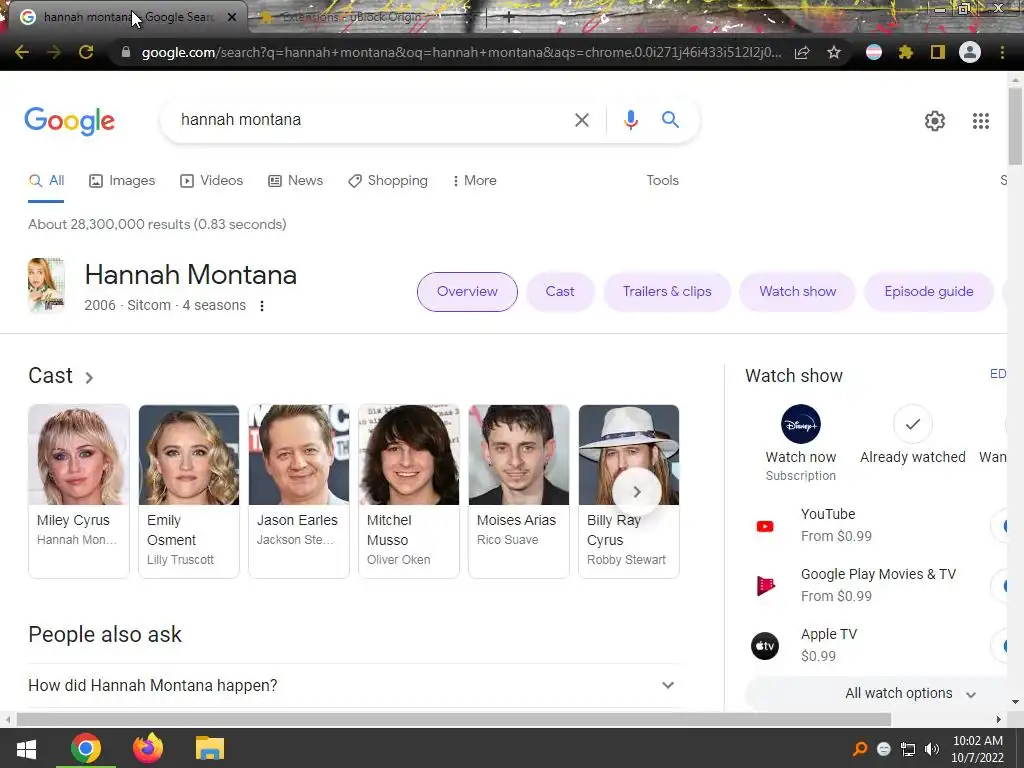
Task: Switch to the Videos tab
Action: [212, 180]
